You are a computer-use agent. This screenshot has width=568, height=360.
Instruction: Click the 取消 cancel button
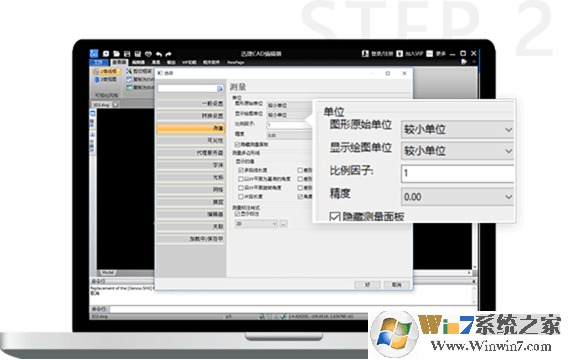coord(397,285)
